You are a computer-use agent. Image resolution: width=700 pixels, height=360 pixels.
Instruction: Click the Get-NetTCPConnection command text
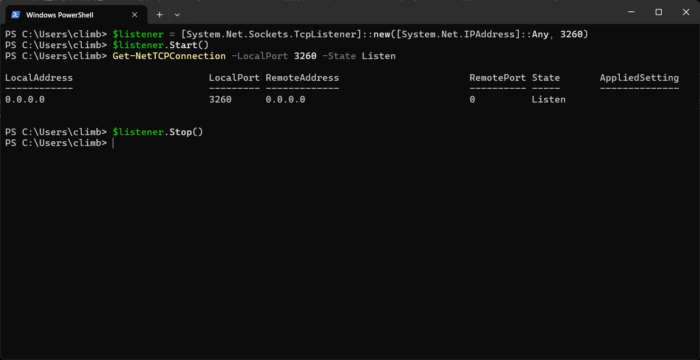[x=169, y=56]
